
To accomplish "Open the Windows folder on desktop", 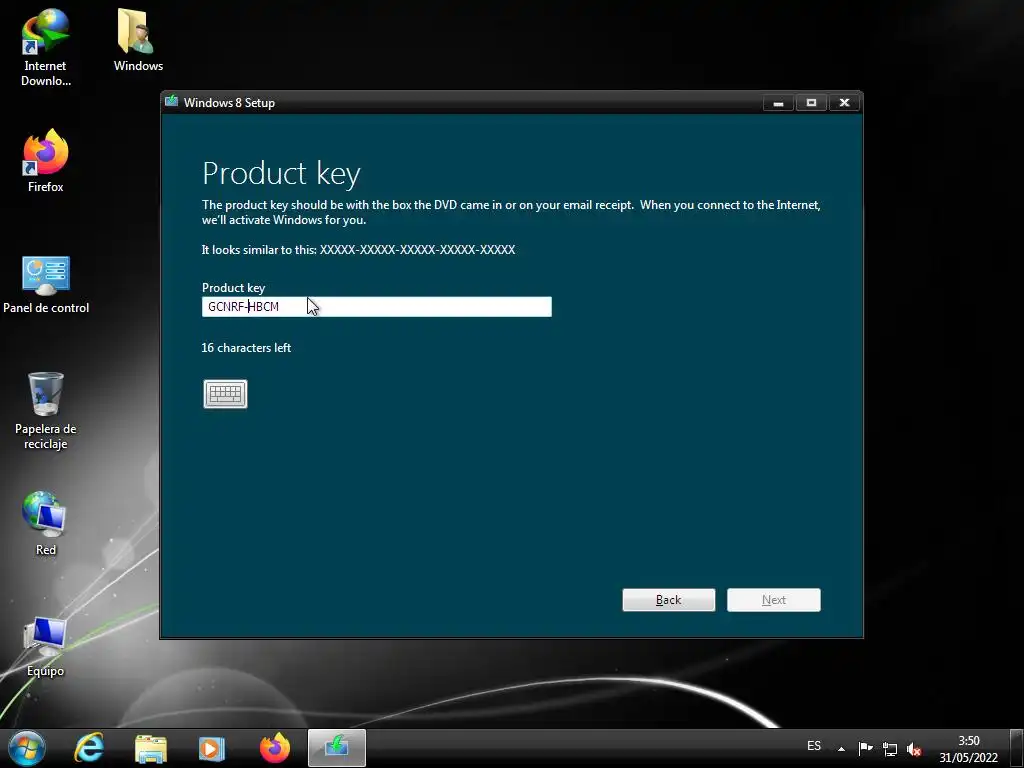I will [x=138, y=40].
